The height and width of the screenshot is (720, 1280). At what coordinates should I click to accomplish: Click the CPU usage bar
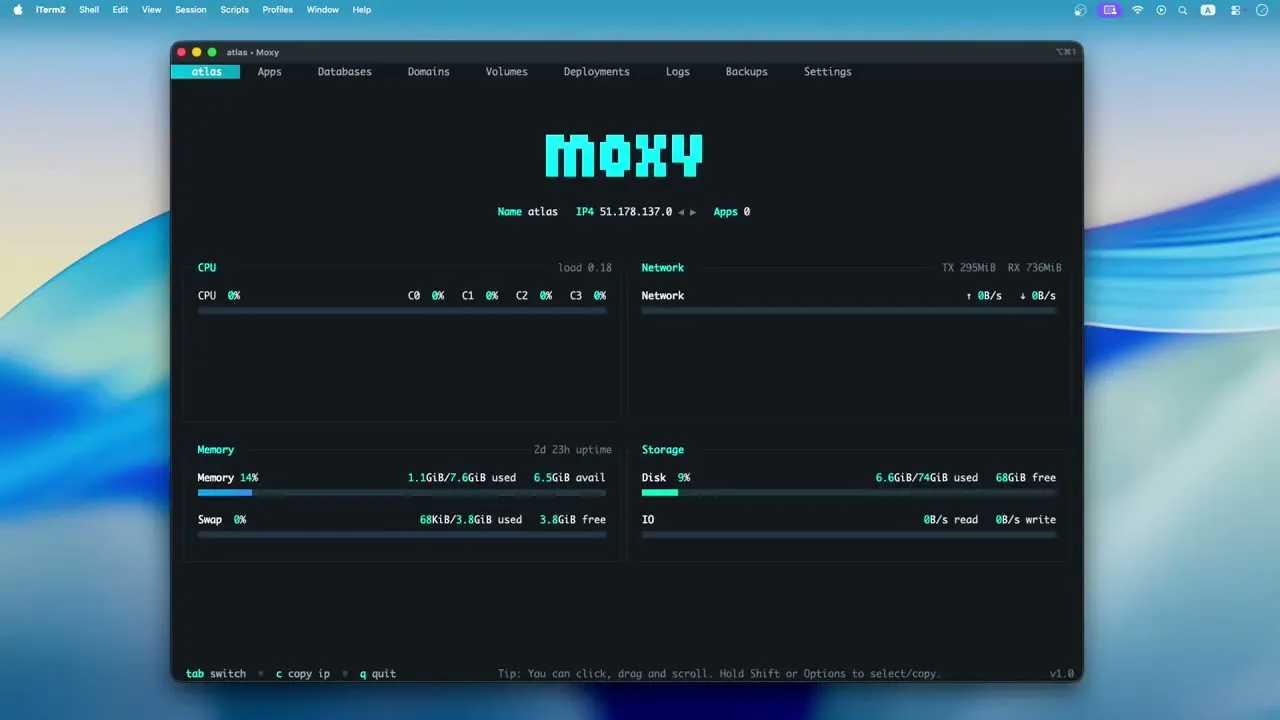click(402, 311)
